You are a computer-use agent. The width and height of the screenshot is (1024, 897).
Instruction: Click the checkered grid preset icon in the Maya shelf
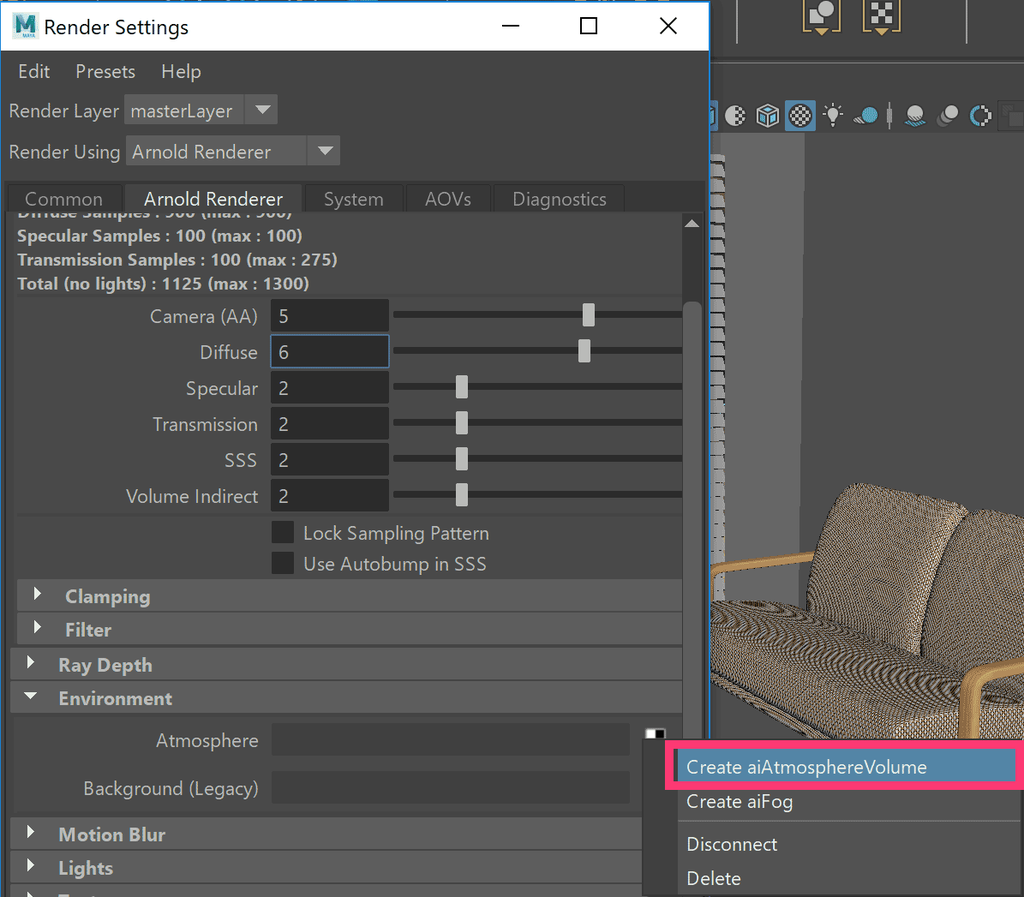(x=881, y=16)
